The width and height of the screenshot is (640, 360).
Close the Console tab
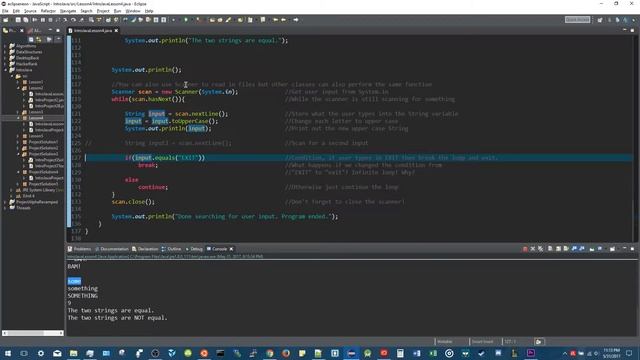pos(231,249)
